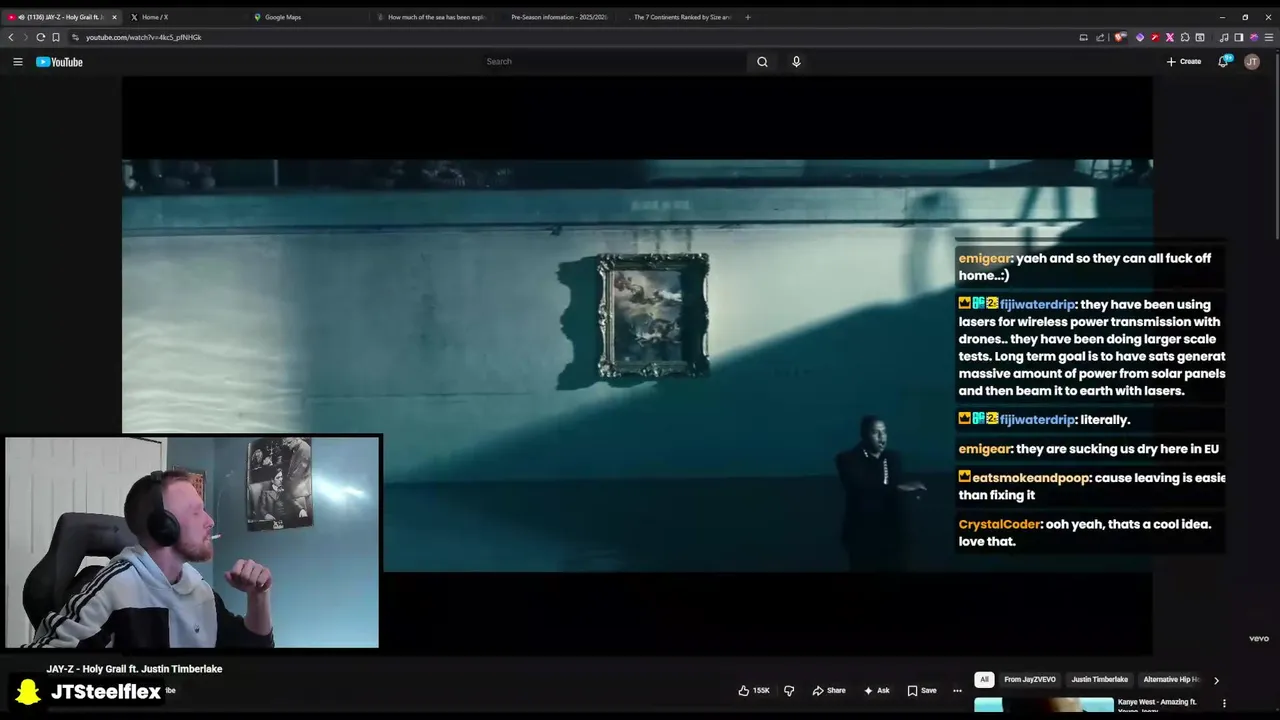Open options for Kanye West Amazing suggestion
The height and width of the screenshot is (720, 1280).
coord(1224,703)
